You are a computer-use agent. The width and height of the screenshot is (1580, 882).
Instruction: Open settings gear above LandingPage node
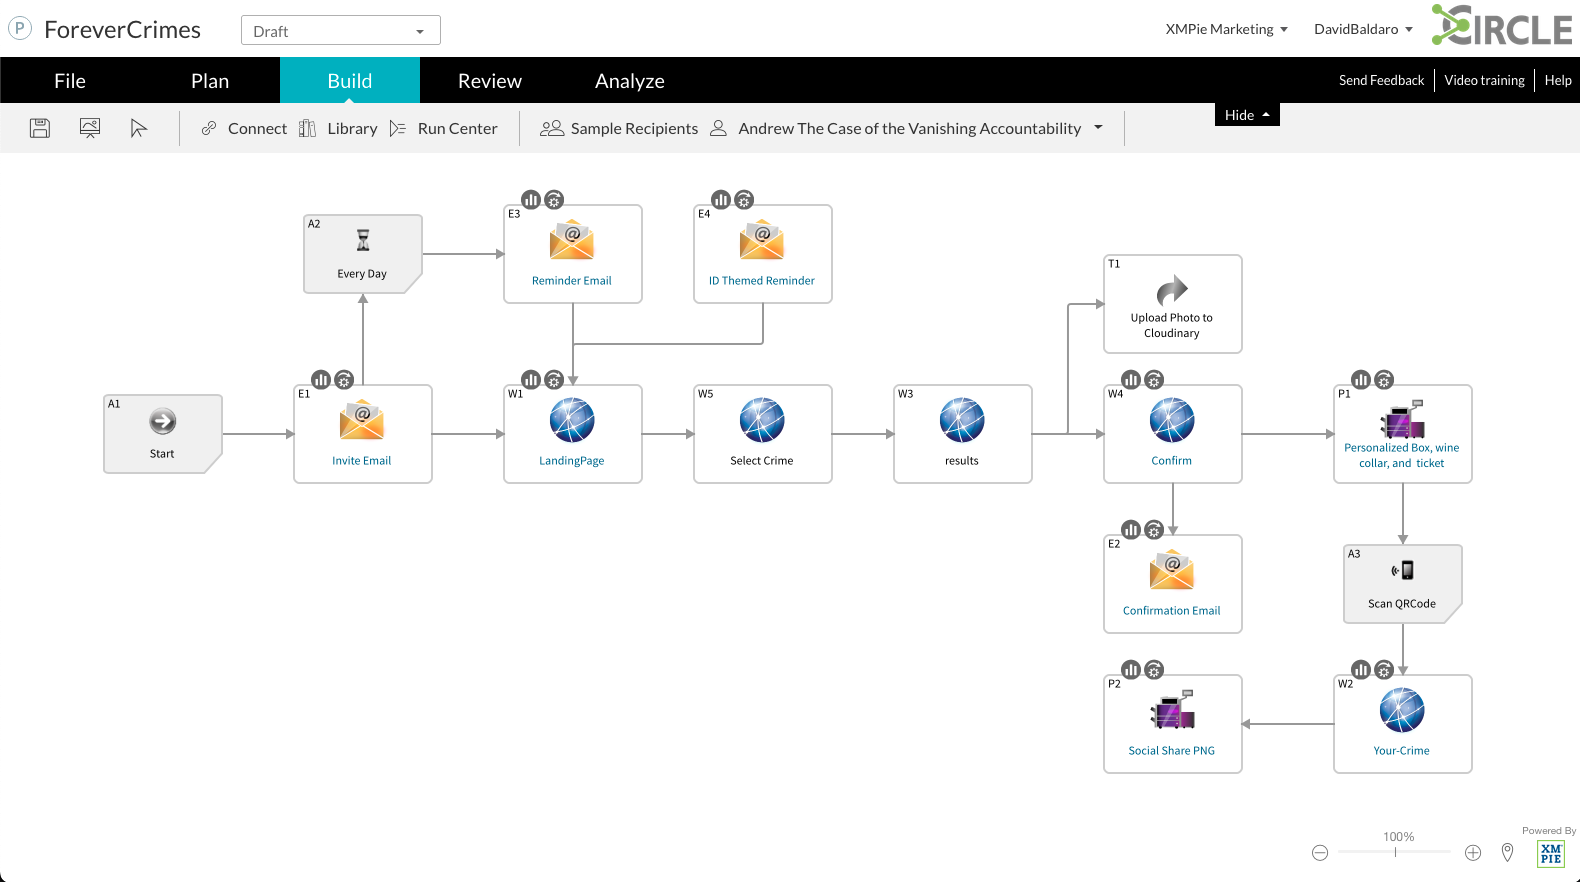(x=554, y=380)
